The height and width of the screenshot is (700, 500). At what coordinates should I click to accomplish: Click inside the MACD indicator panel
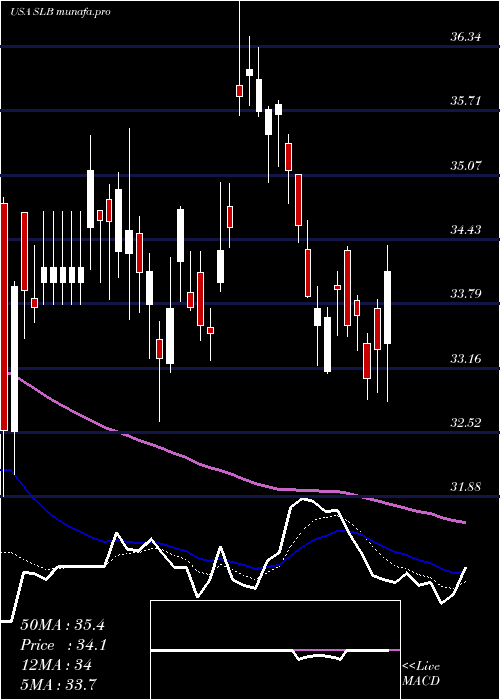pyautogui.click(x=275, y=650)
